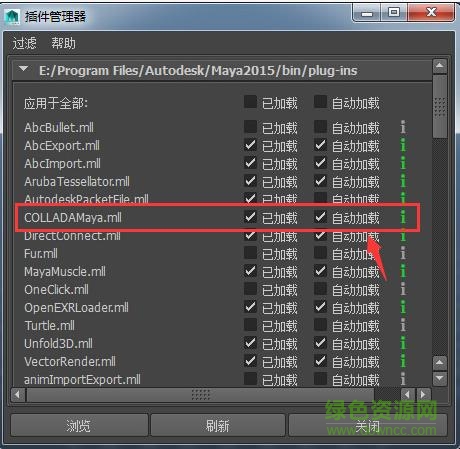Click the 浏览 browse button
Viewport: 460px width, 449px height.
tap(79, 425)
